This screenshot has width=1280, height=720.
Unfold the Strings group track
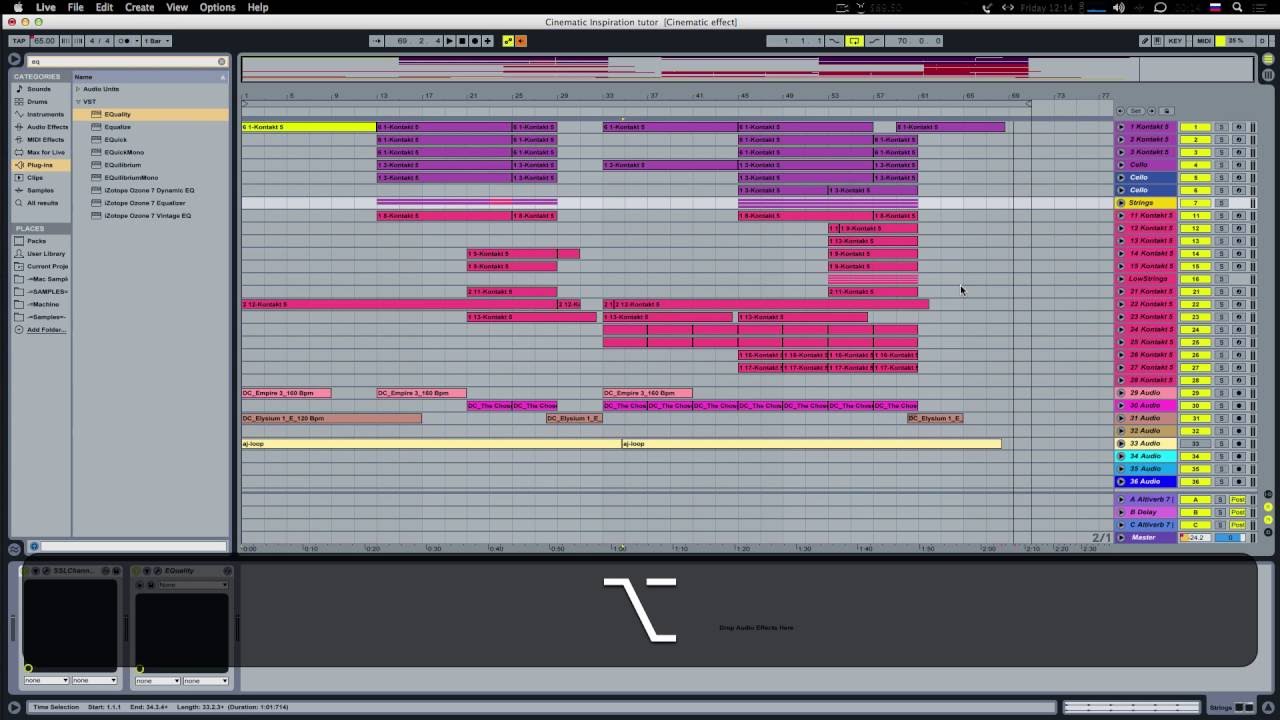coord(1121,203)
